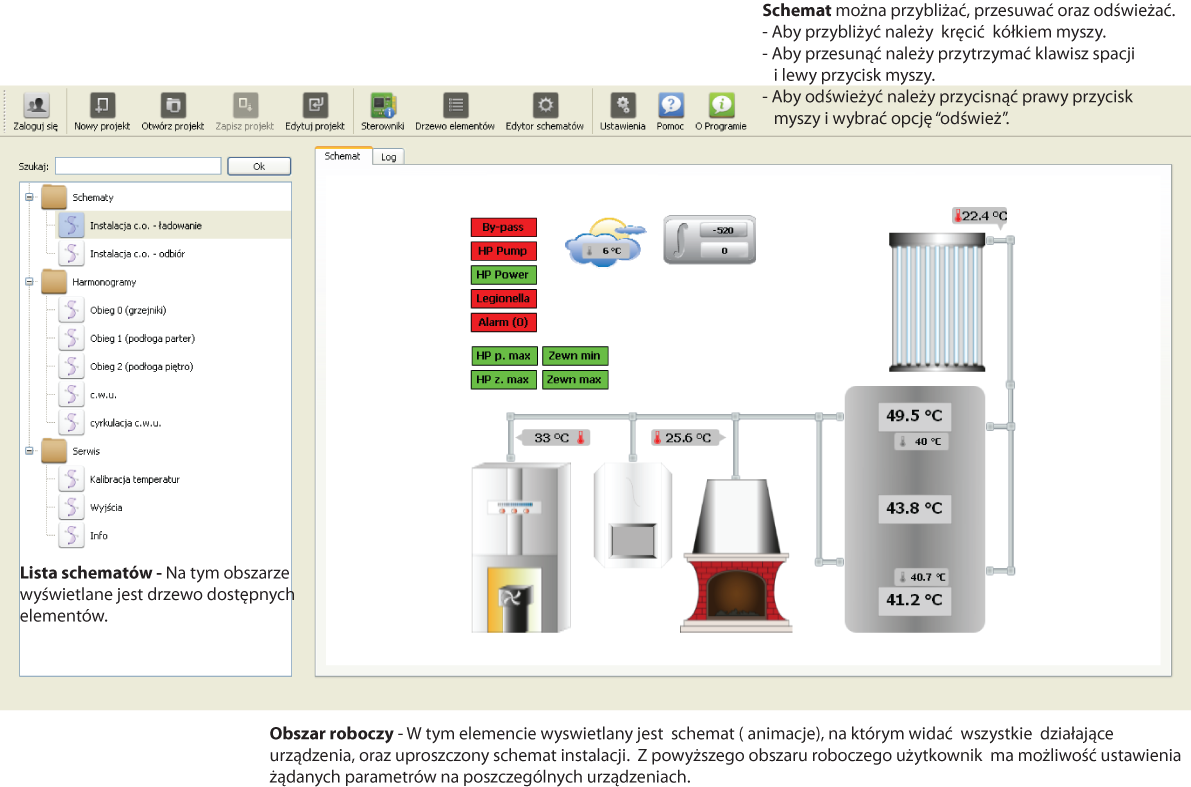The image size is (1191, 787).
Task: Click the 40 °C setpoint in tank
Action: pos(921,441)
